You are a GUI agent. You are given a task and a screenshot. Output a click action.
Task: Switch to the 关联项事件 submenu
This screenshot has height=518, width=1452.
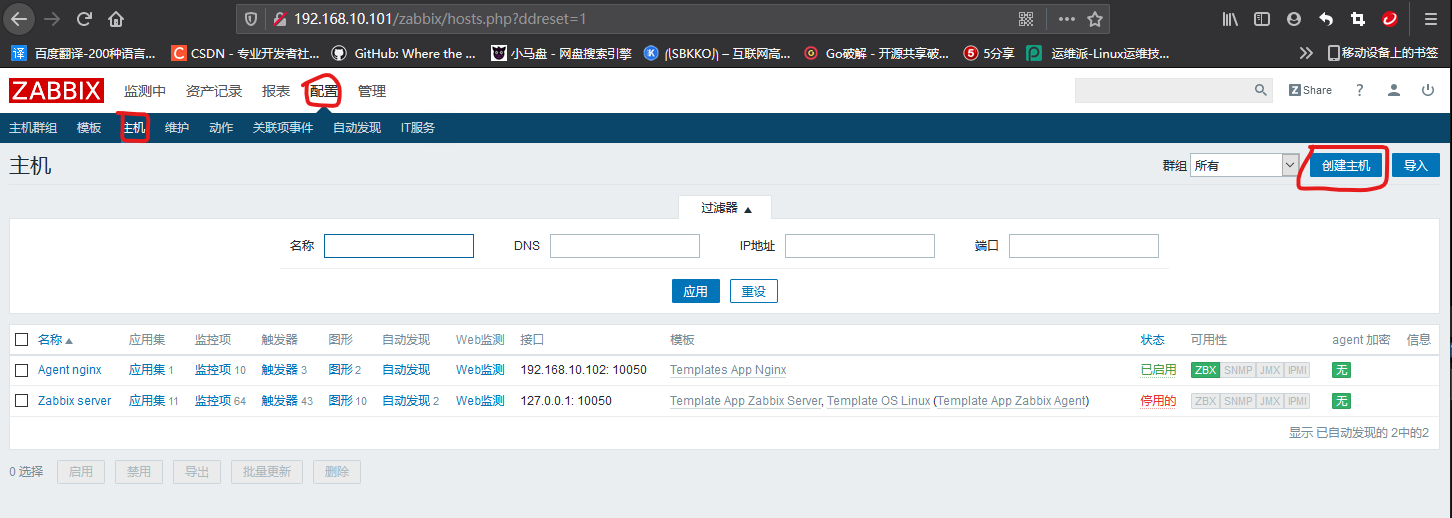(283, 128)
